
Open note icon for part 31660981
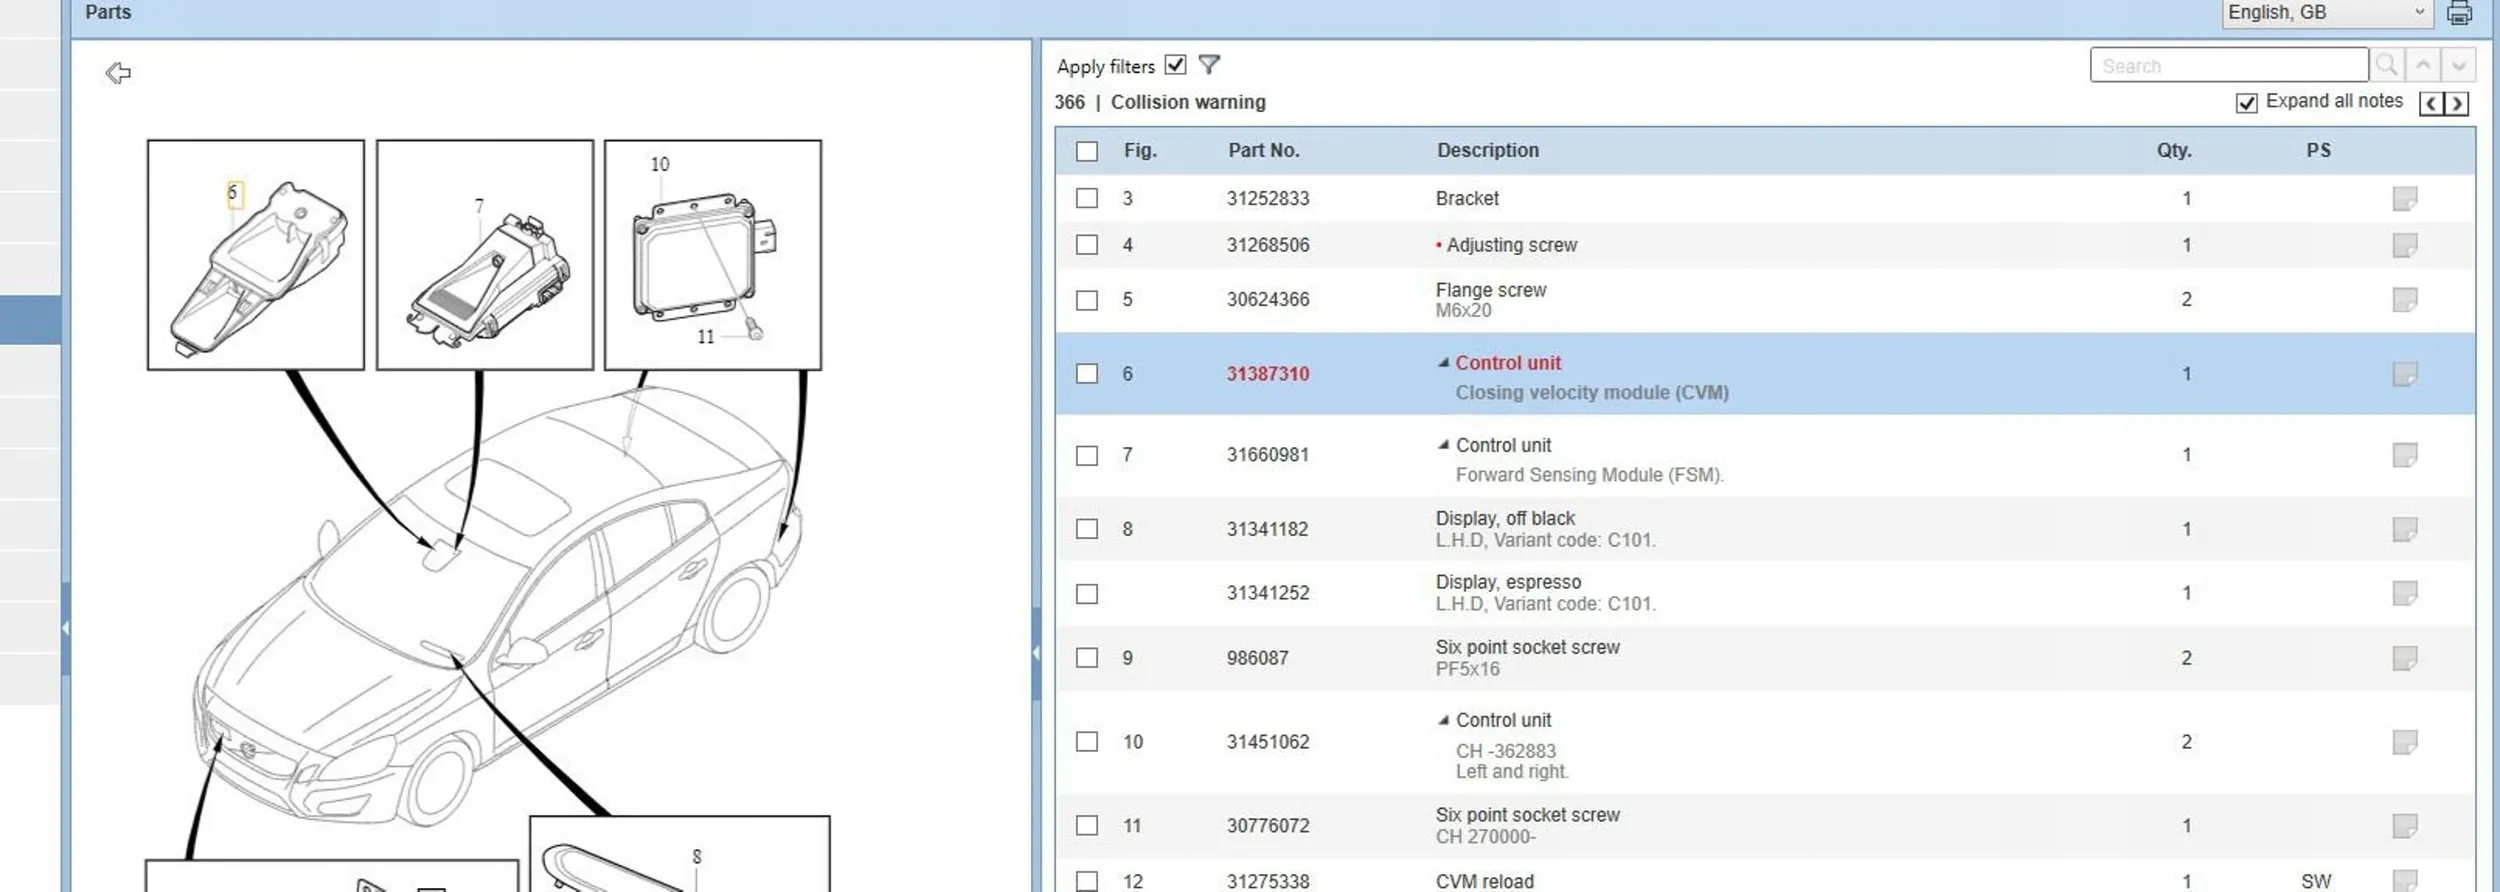(2404, 455)
